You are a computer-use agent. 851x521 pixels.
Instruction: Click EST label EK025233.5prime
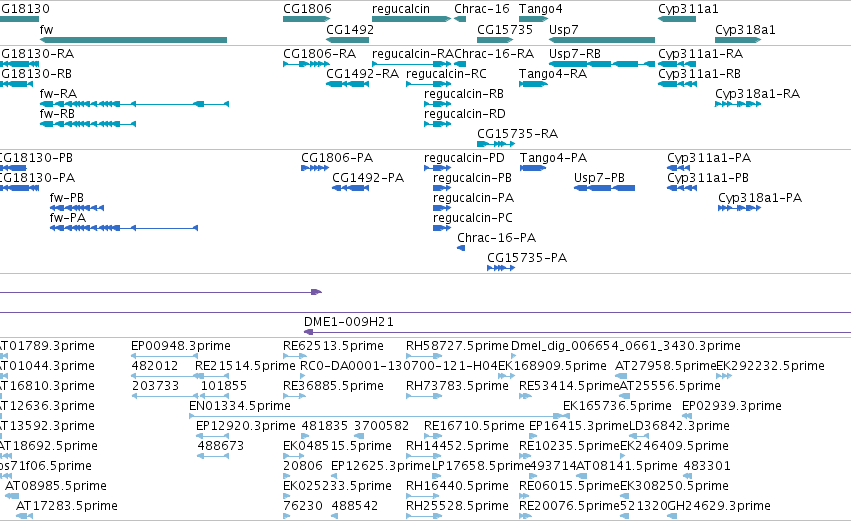click(x=338, y=486)
